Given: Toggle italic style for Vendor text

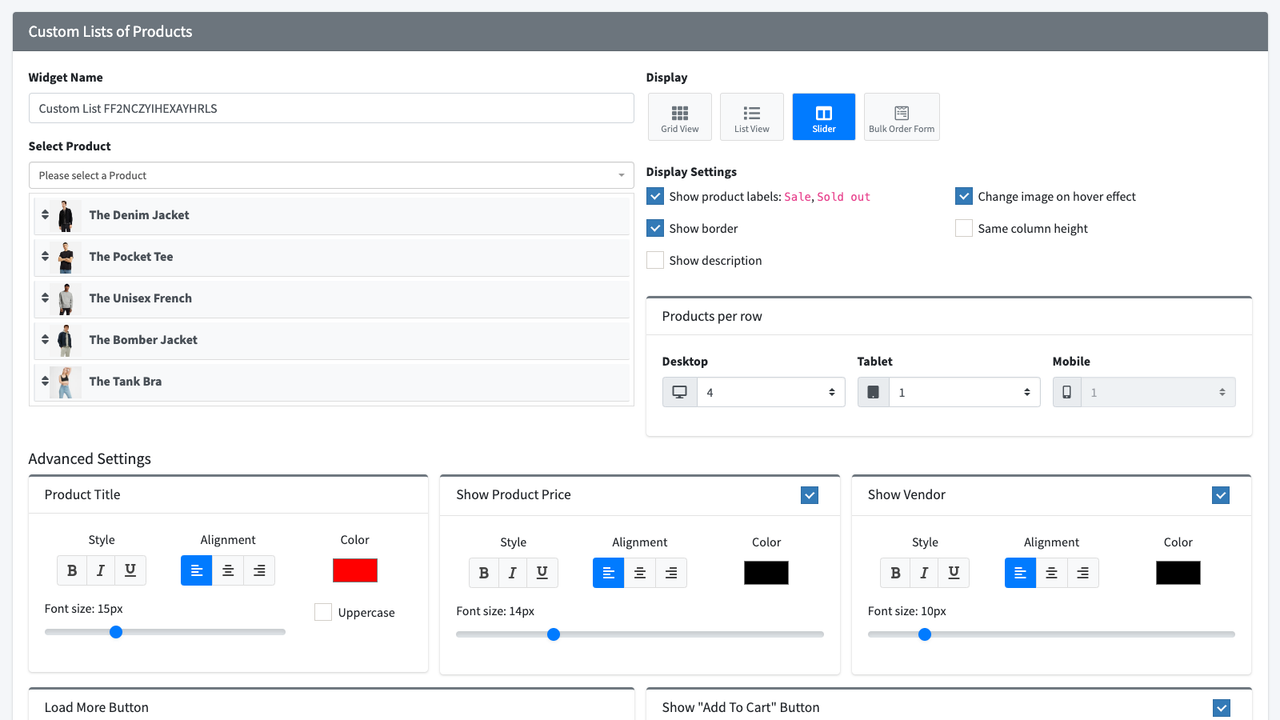Looking at the screenshot, I should (925, 573).
